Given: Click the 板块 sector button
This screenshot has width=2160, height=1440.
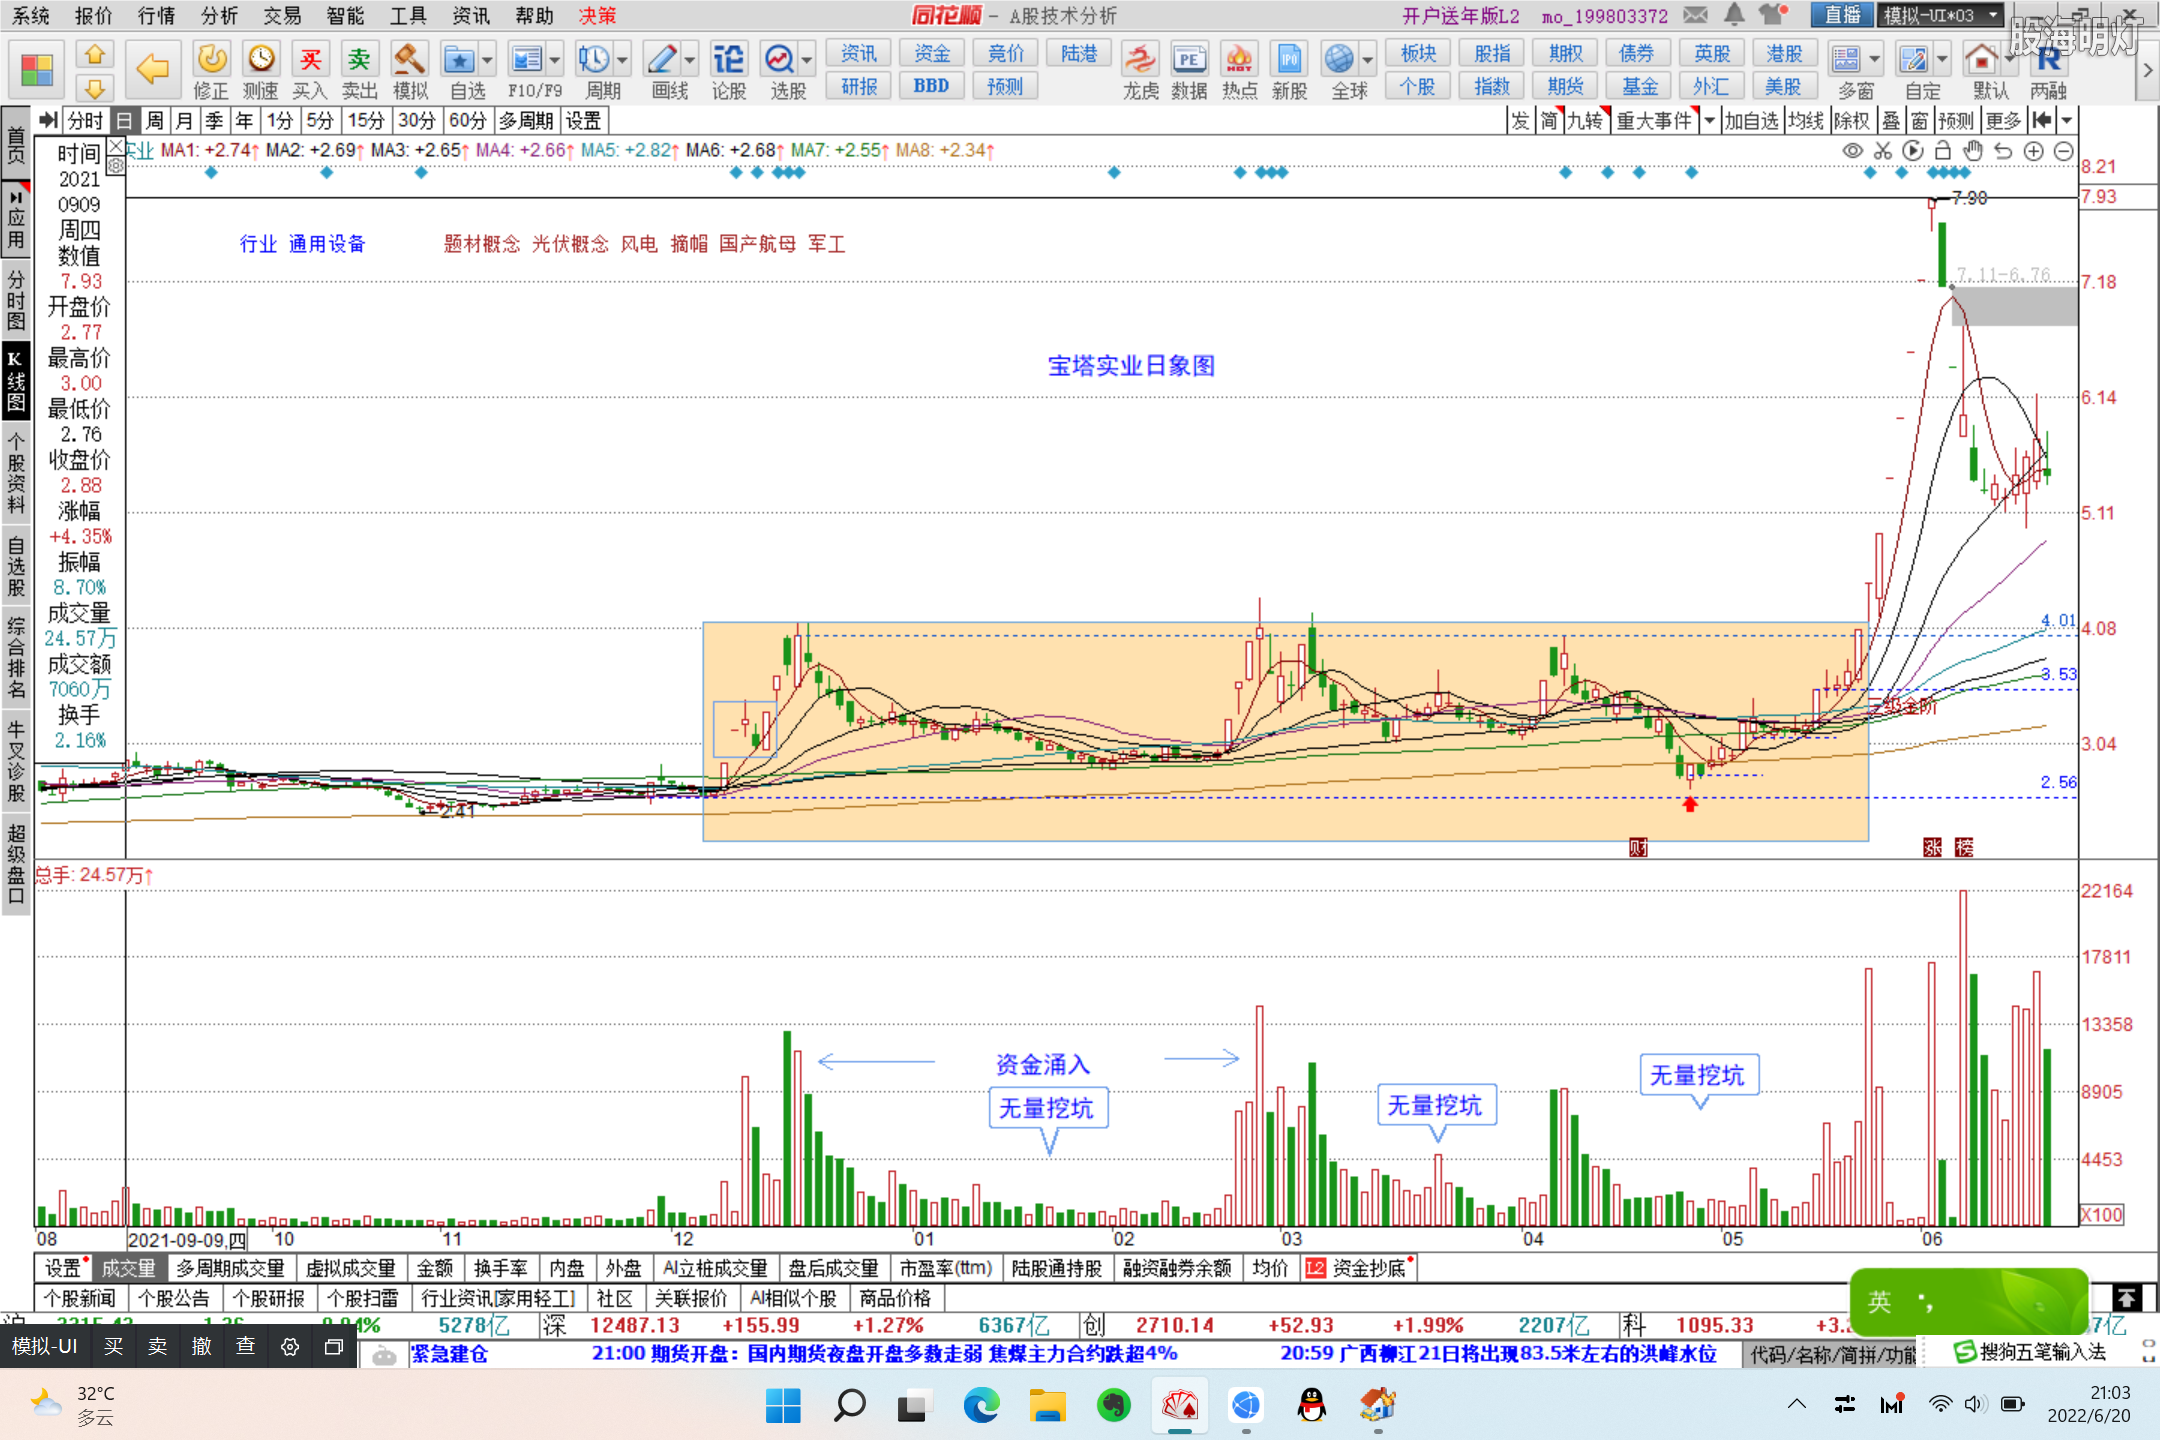Looking at the screenshot, I should (1418, 54).
